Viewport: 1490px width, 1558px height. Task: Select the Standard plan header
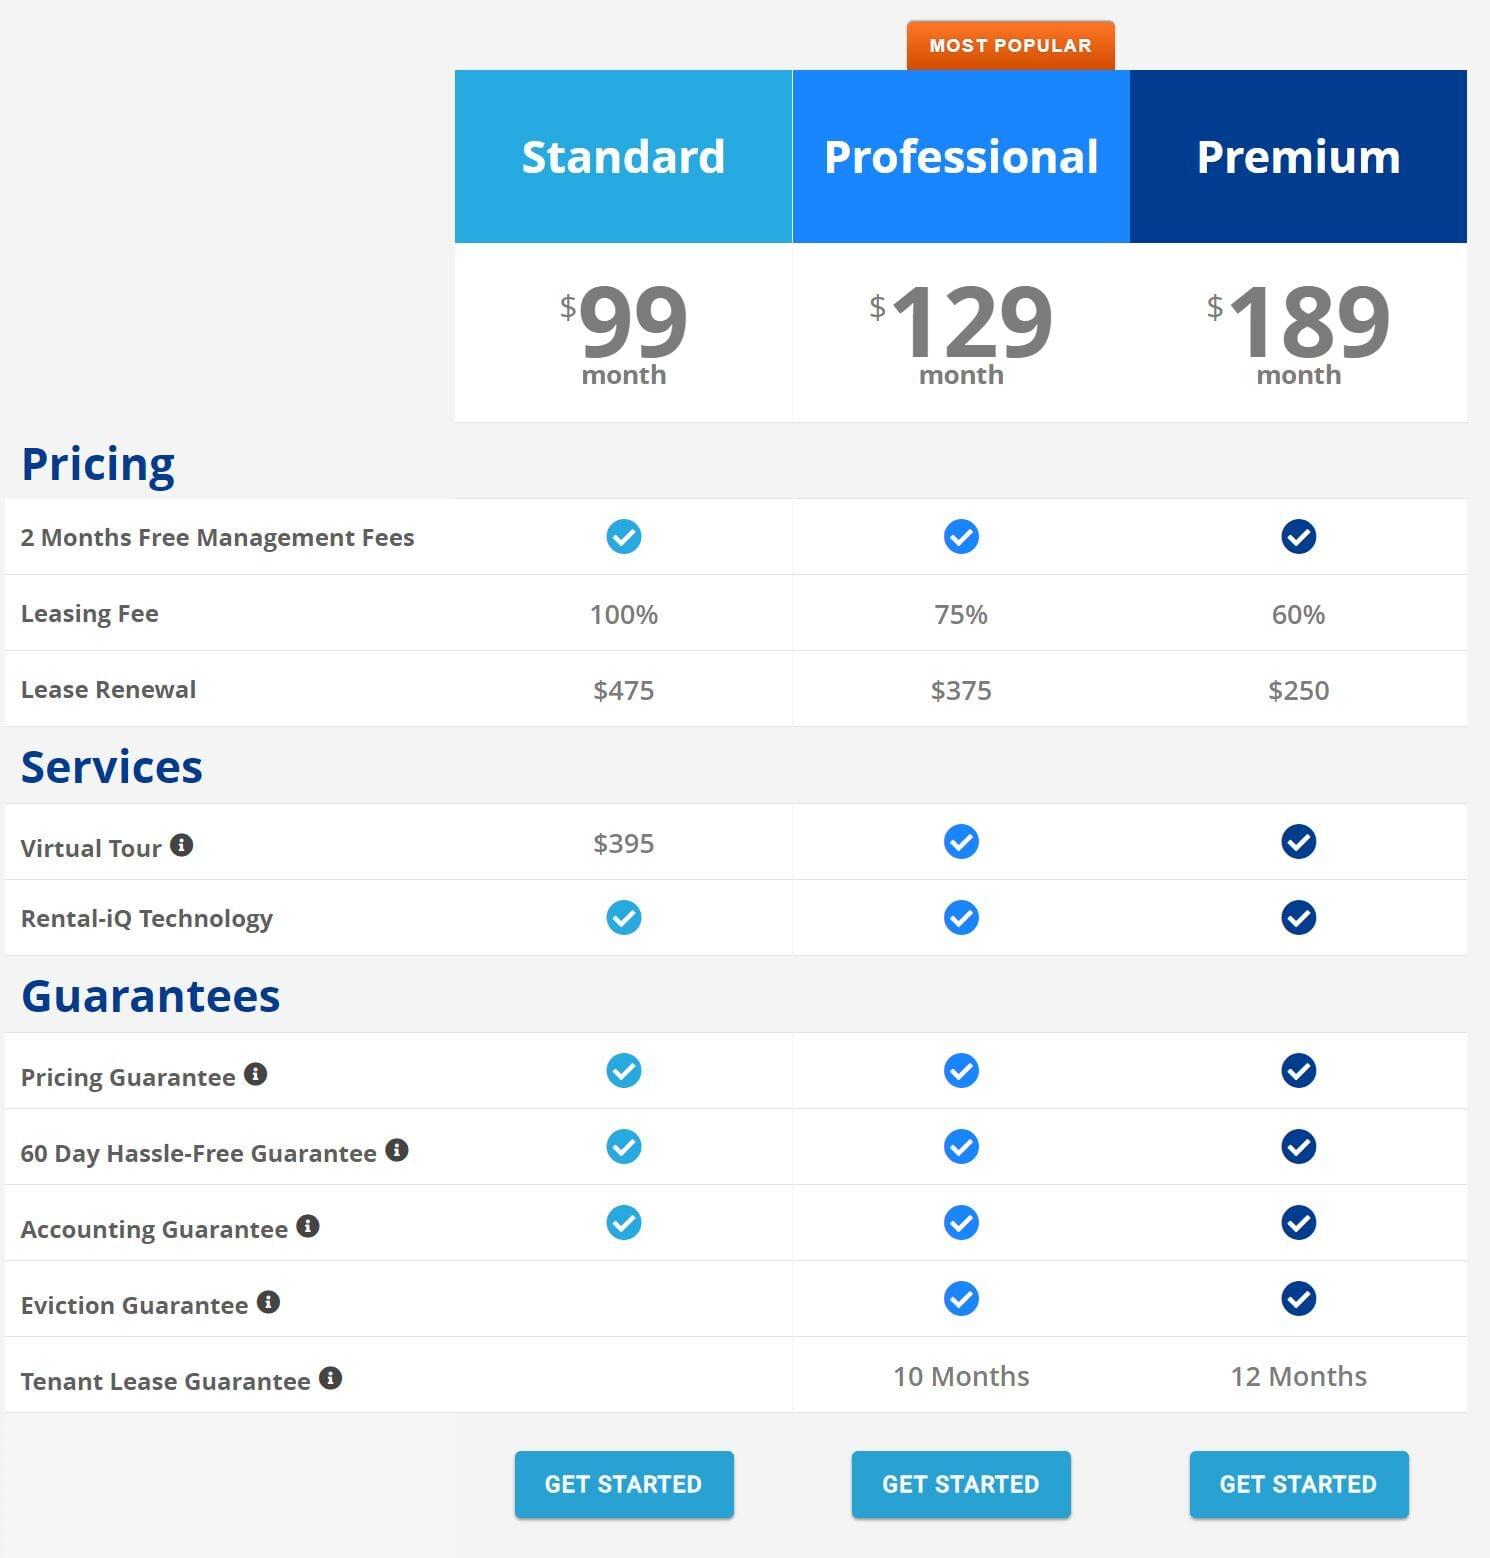coord(623,157)
